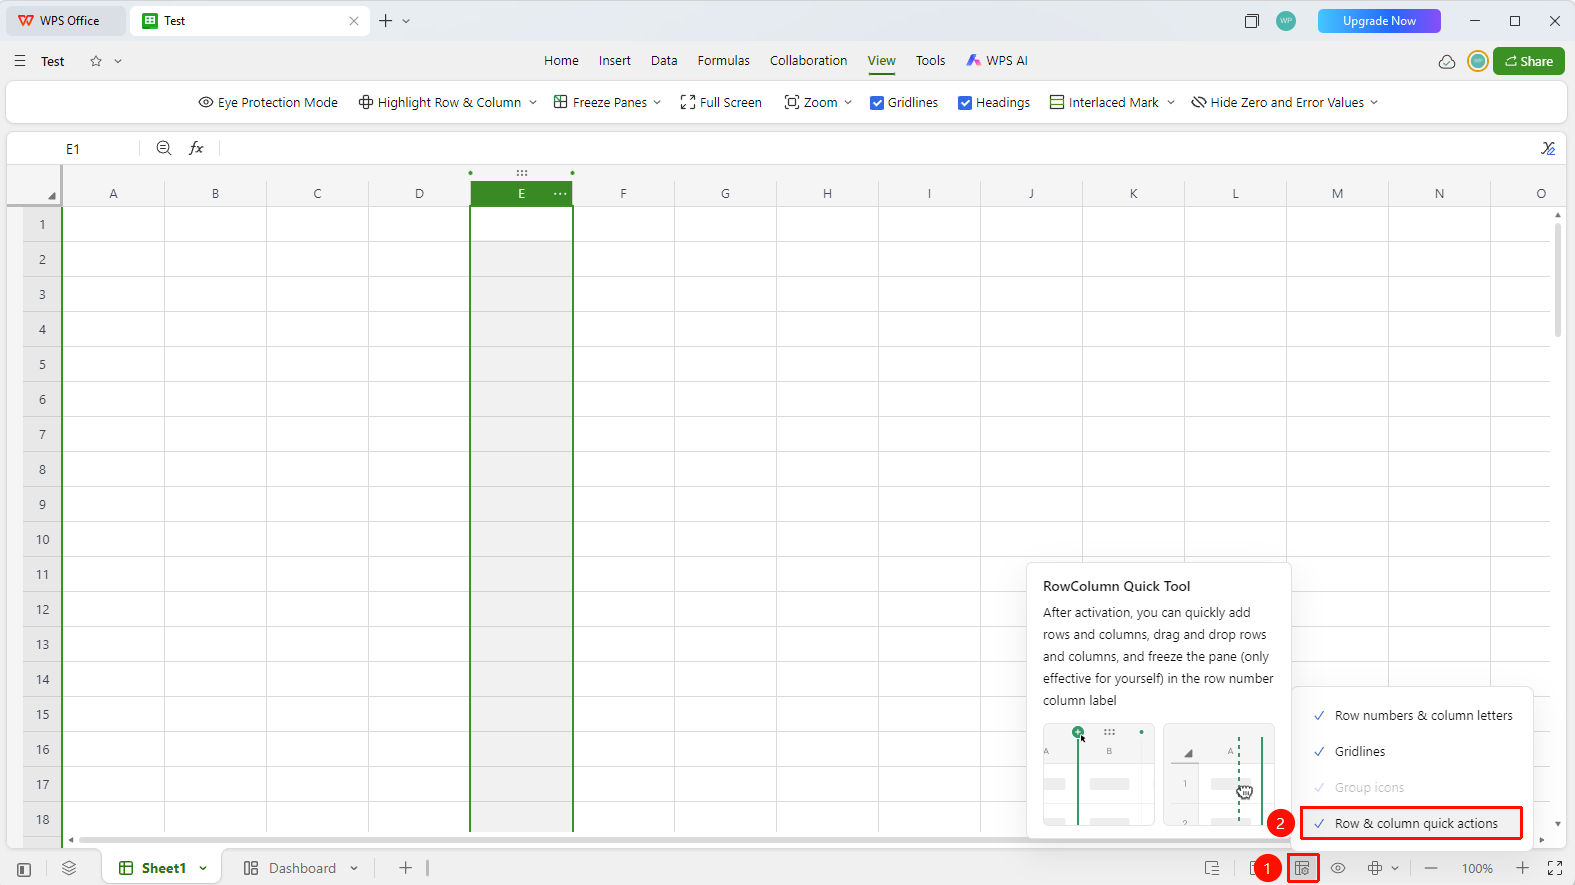This screenshot has width=1575, height=885.
Task: Toggle the eye protection icon in the status bar
Action: 1338,868
